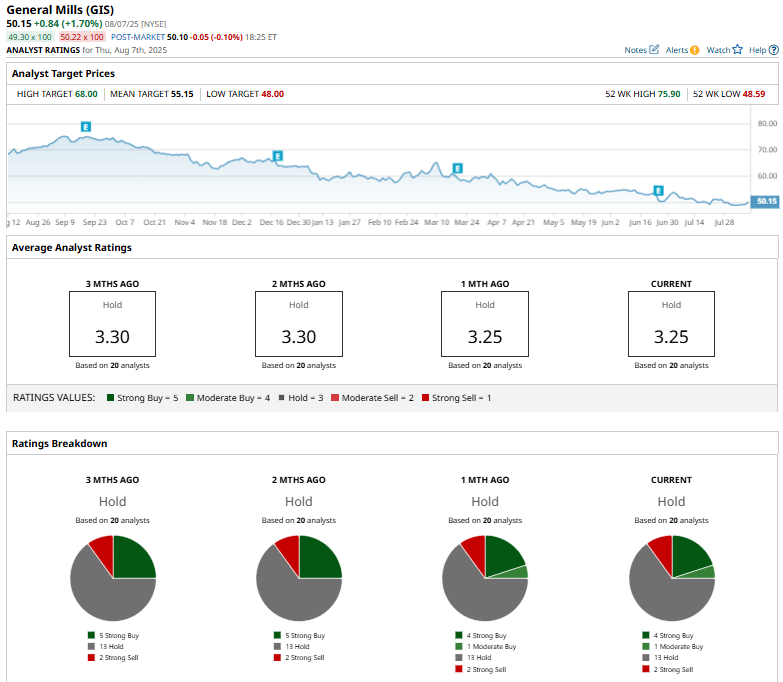Open the Notes edit icon
This screenshot has width=783, height=682.
click(654, 49)
